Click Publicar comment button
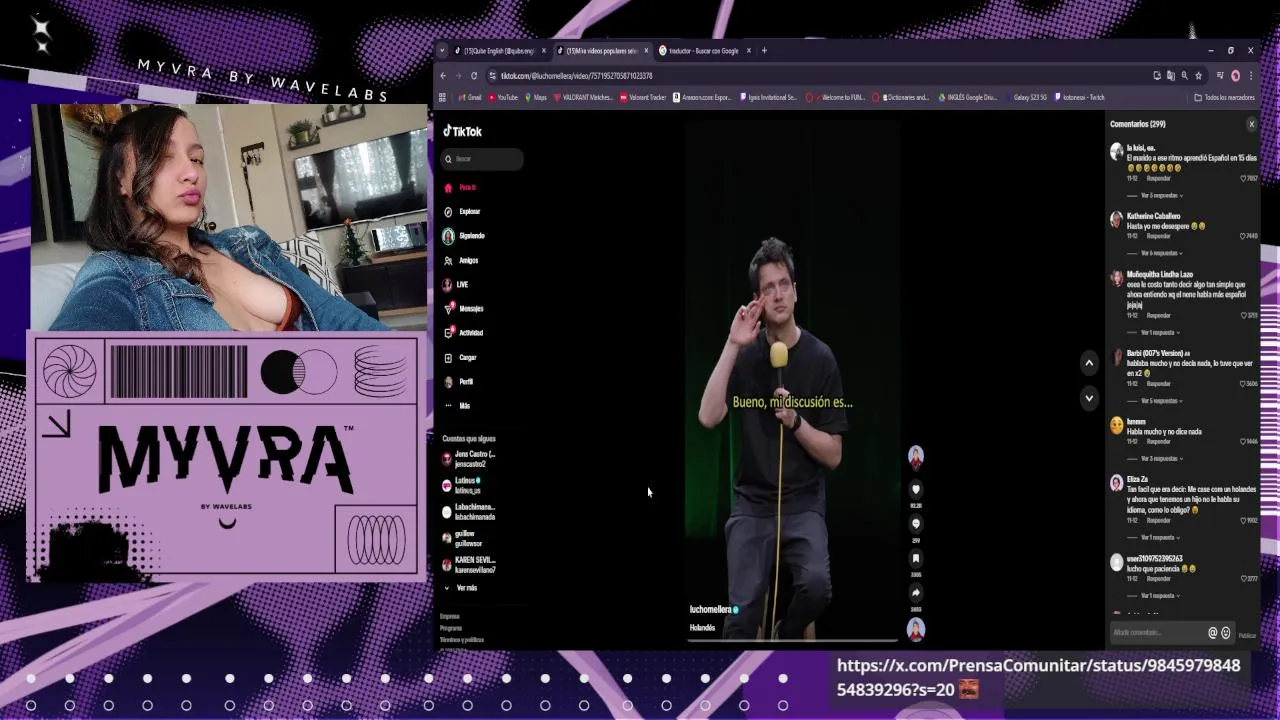Image resolution: width=1280 pixels, height=720 pixels. [1247, 635]
